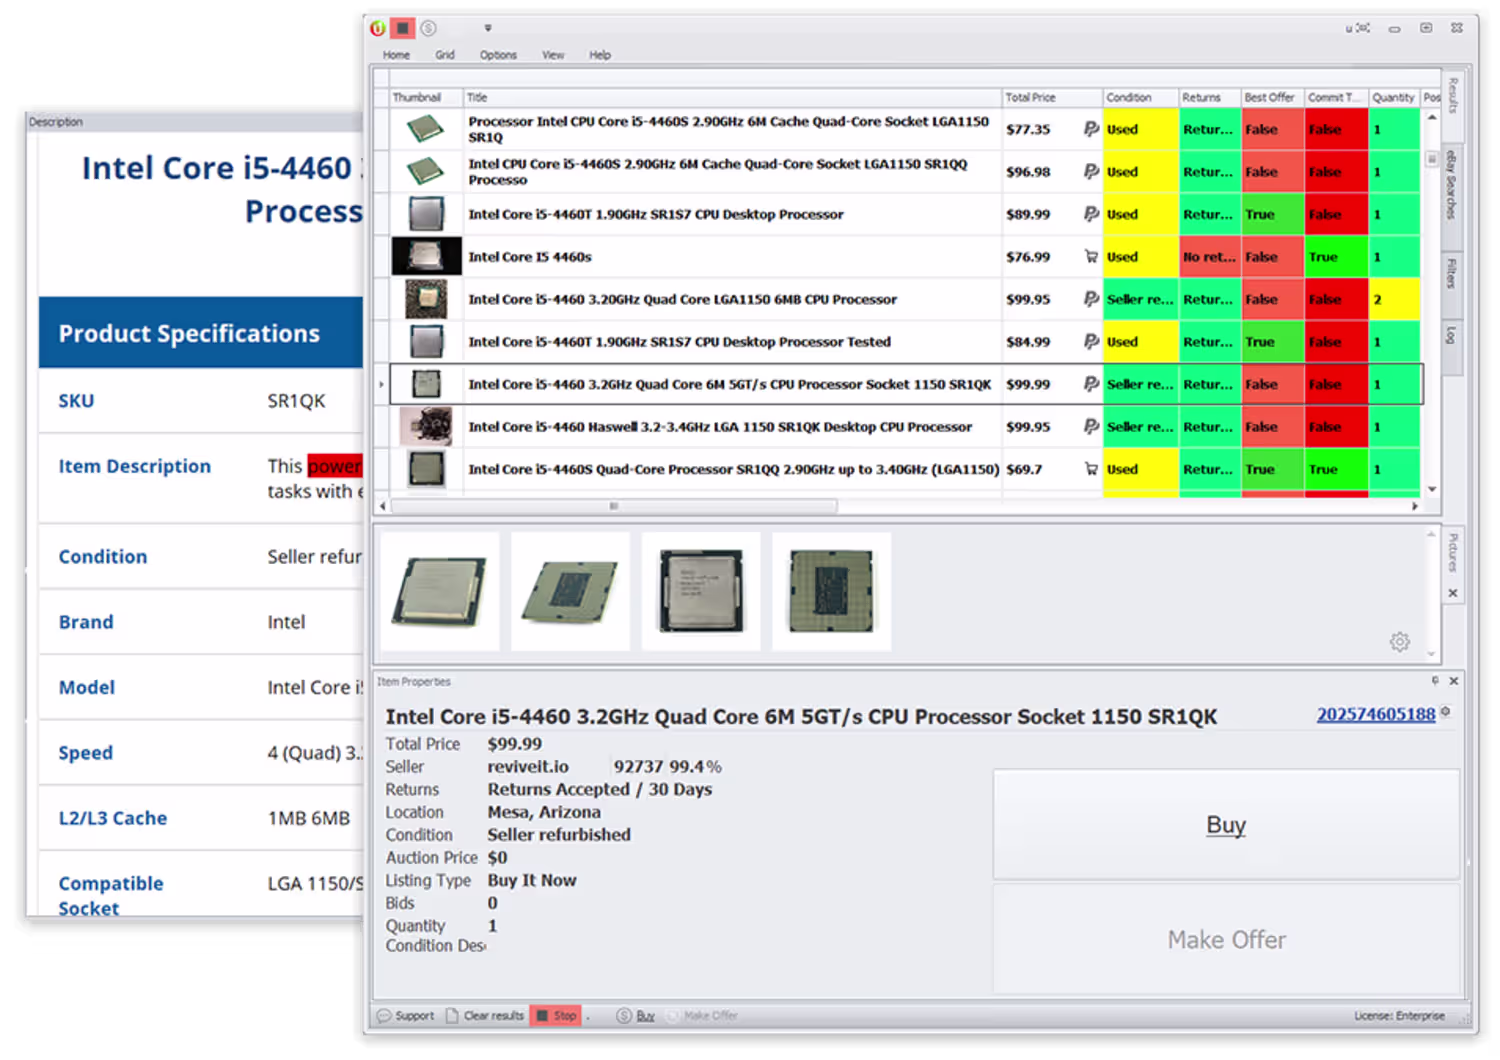This screenshot has height=1060, width=1500.
Task: Click PayPal icon in the $77.35 row
Action: 1091,129
